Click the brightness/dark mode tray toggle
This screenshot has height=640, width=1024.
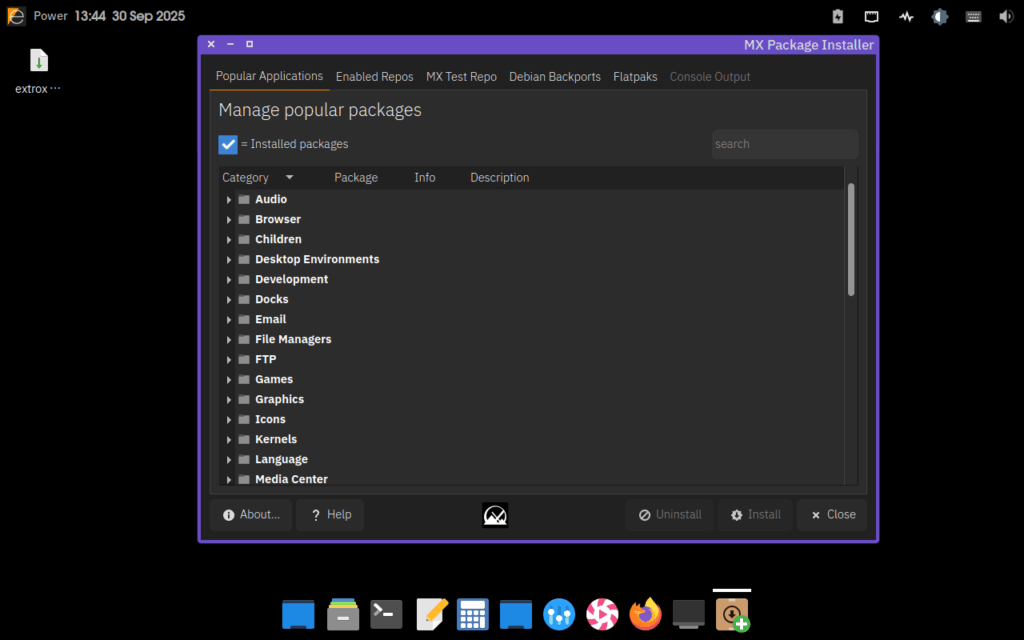point(940,17)
